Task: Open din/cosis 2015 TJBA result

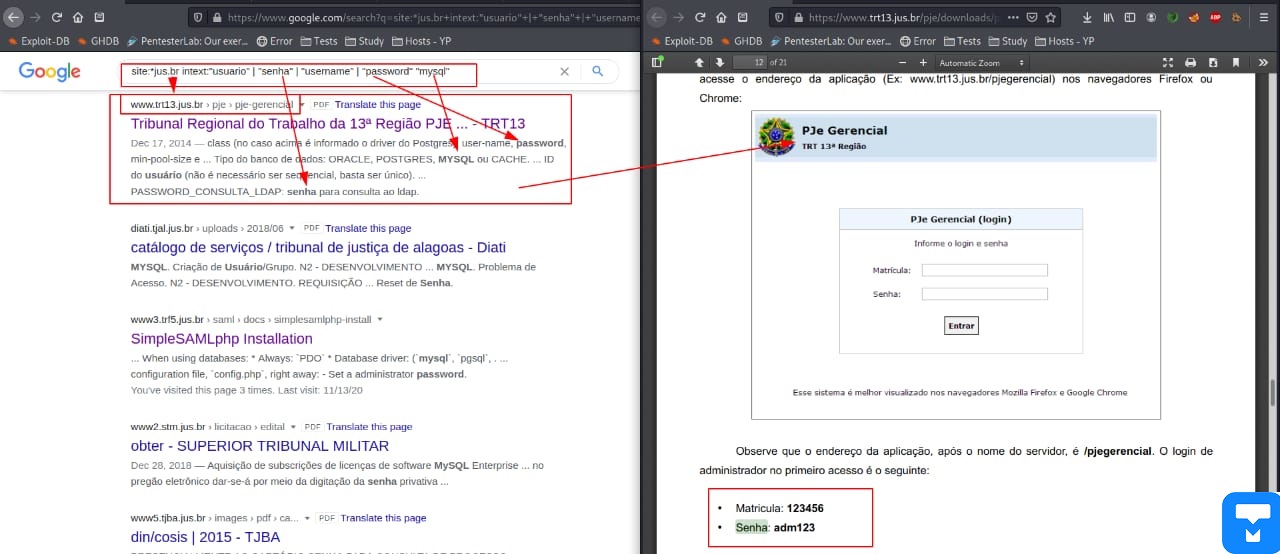Action: [x=206, y=537]
